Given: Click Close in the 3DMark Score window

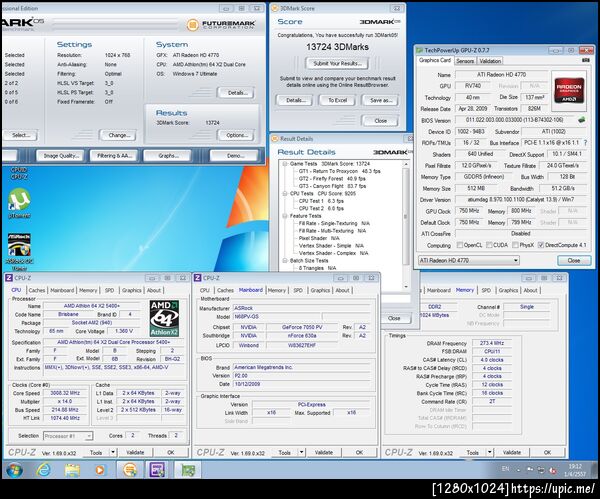Looking at the screenshot, I should point(380,121).
